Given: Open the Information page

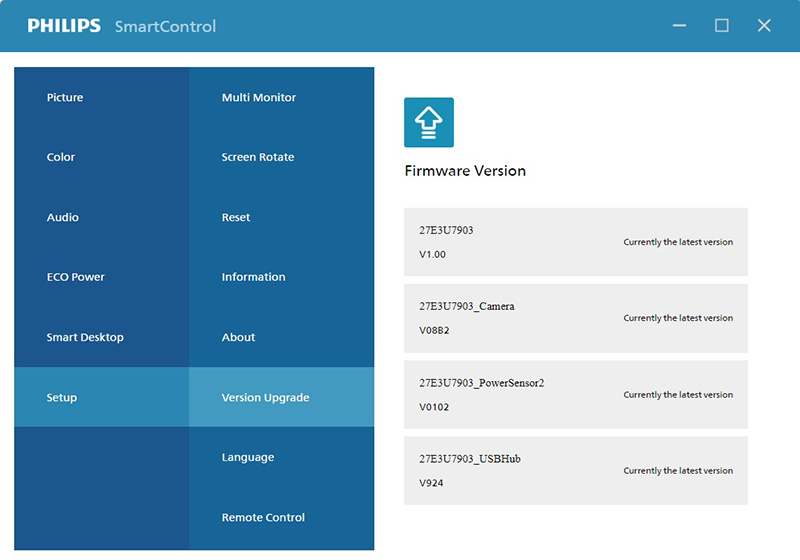Looking at the screenshot, I should (253, 278).
